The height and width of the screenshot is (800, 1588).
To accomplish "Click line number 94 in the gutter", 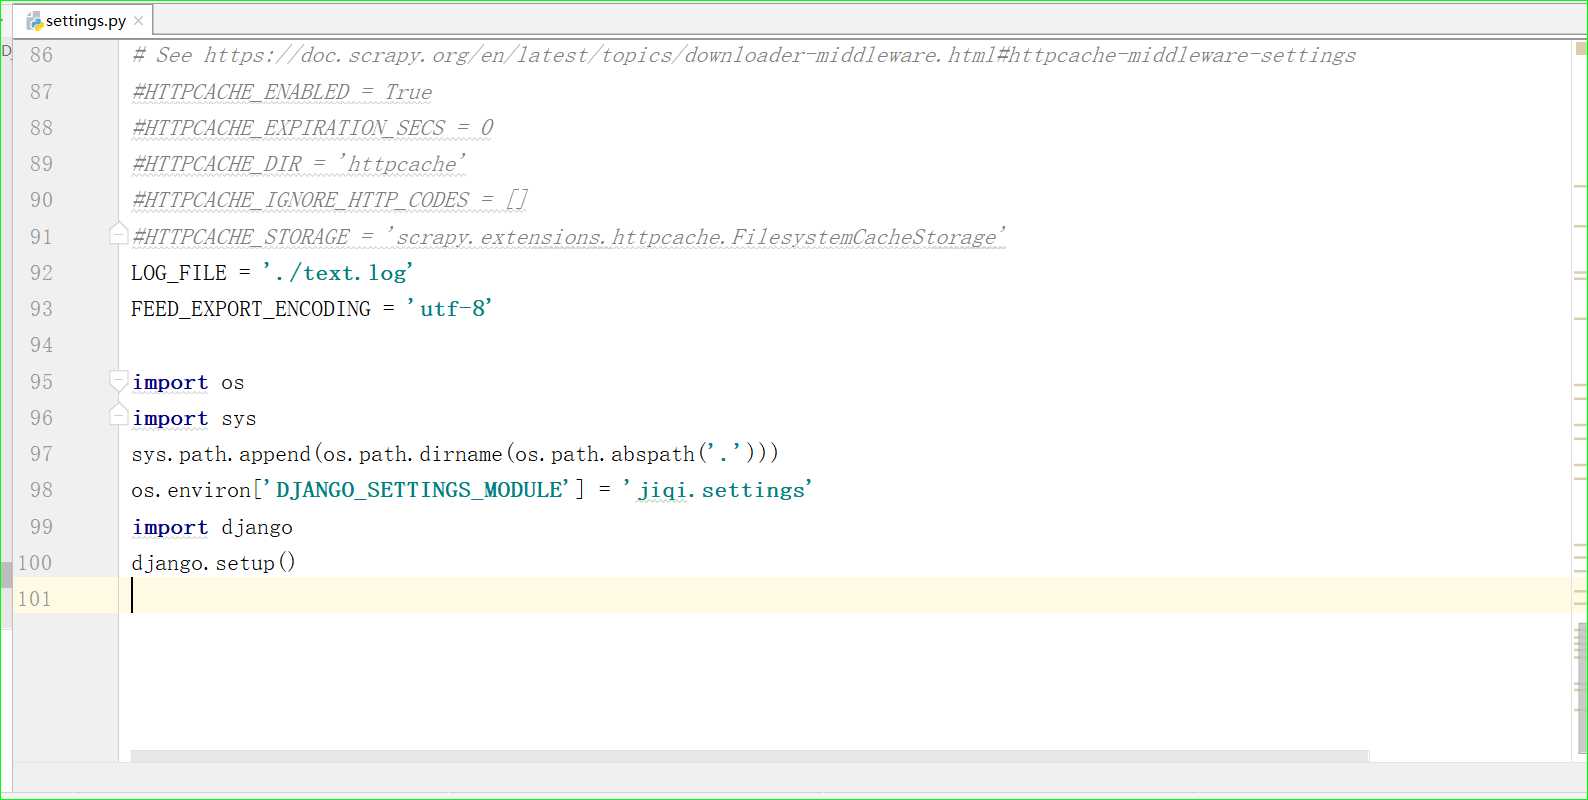I will [x=41, y=345].
